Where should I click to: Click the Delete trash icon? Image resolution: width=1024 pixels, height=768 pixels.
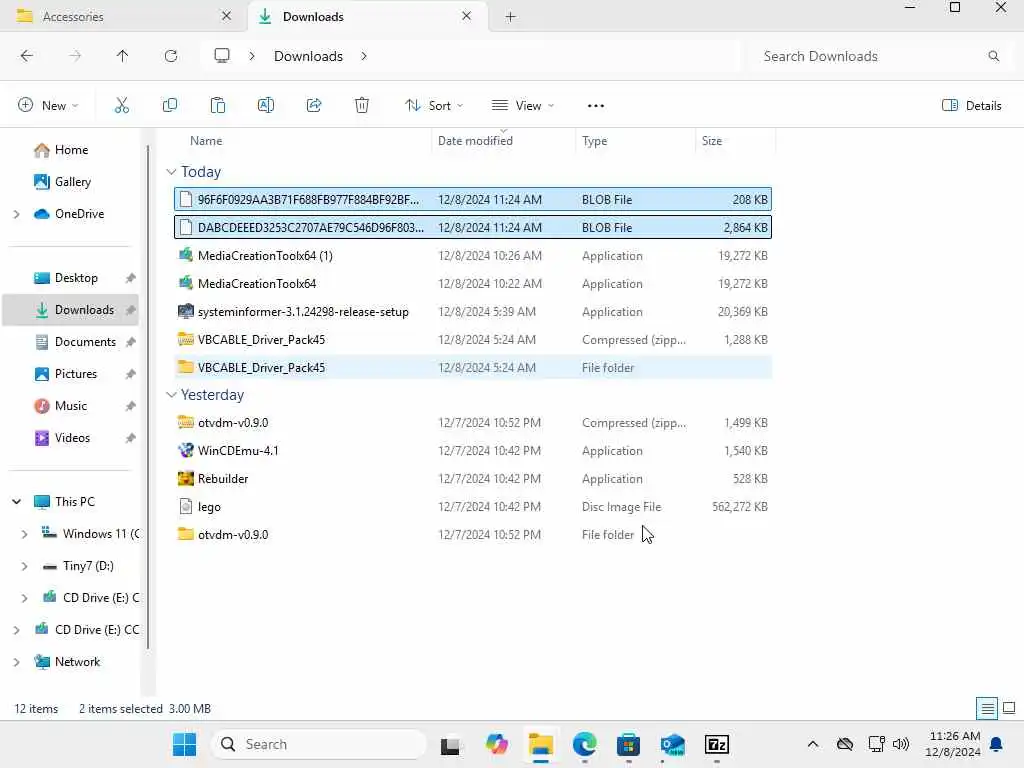(x=362, y=105)
